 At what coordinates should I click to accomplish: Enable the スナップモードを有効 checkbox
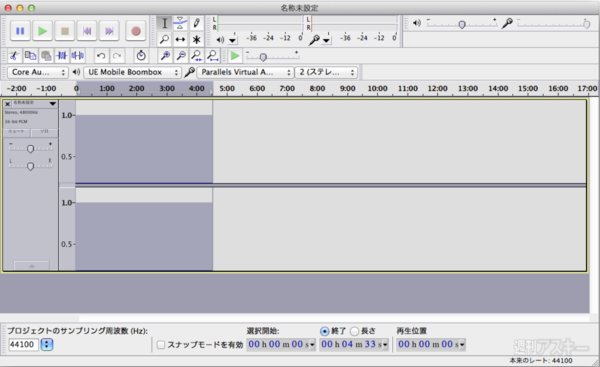click(x=161, y=345)
